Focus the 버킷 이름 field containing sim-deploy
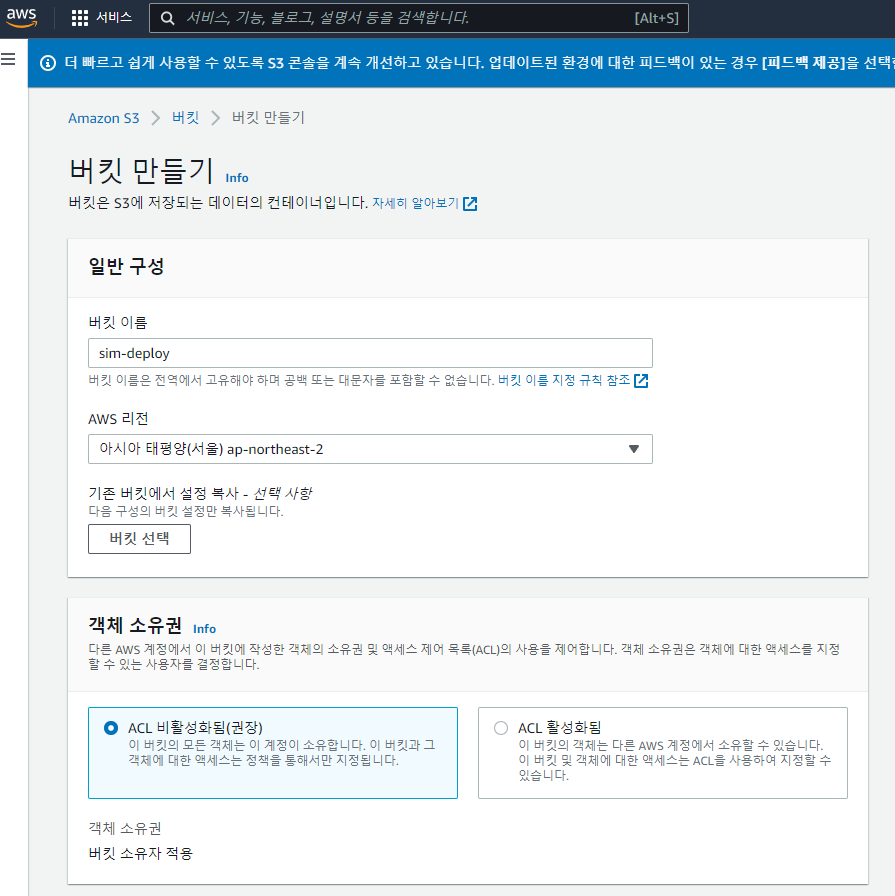895x896 pixels. pos(370,353)
